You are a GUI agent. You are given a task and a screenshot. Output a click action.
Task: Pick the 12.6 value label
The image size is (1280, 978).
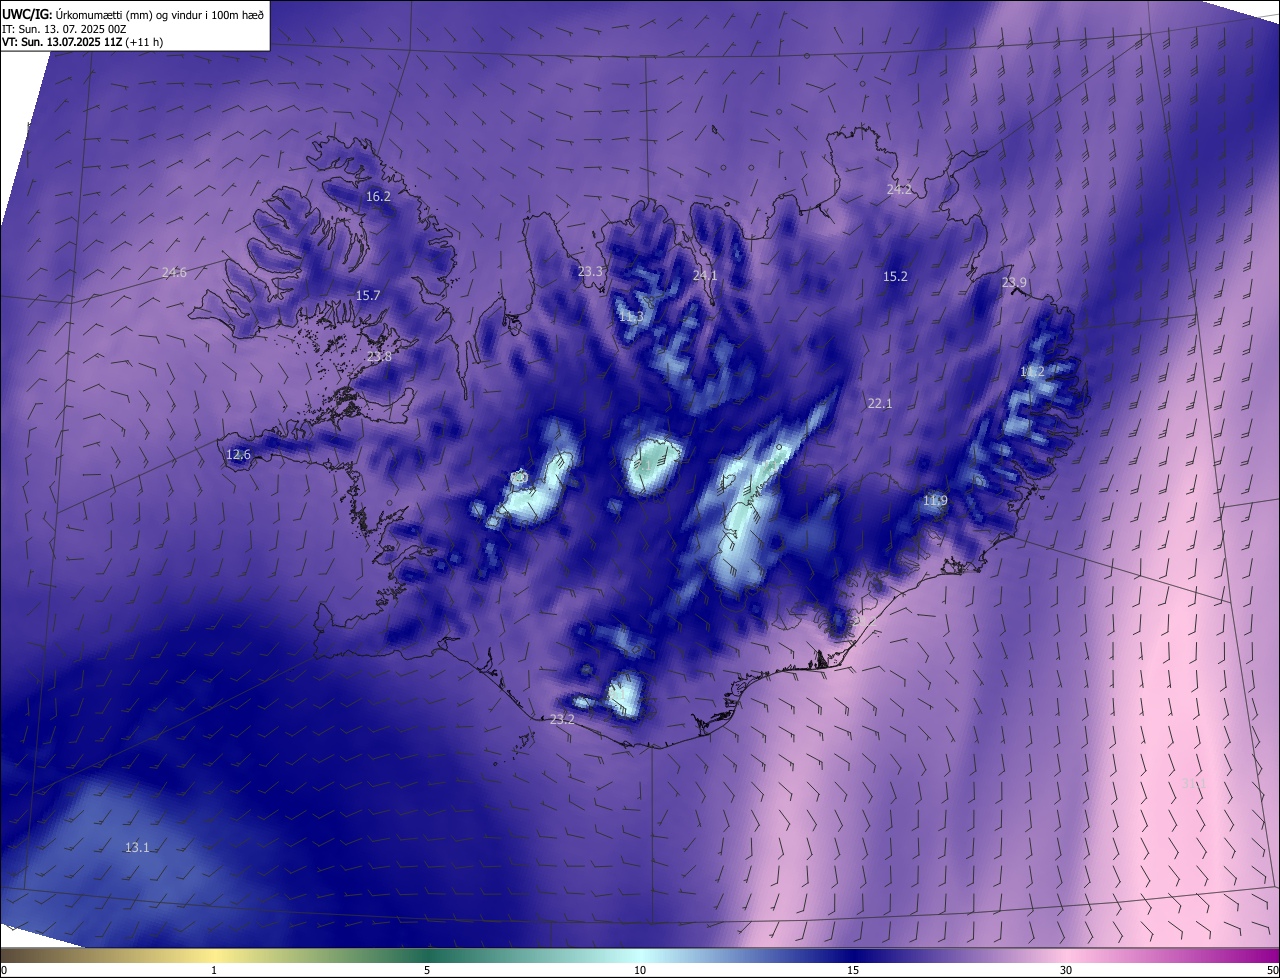[x=238, y=455]
